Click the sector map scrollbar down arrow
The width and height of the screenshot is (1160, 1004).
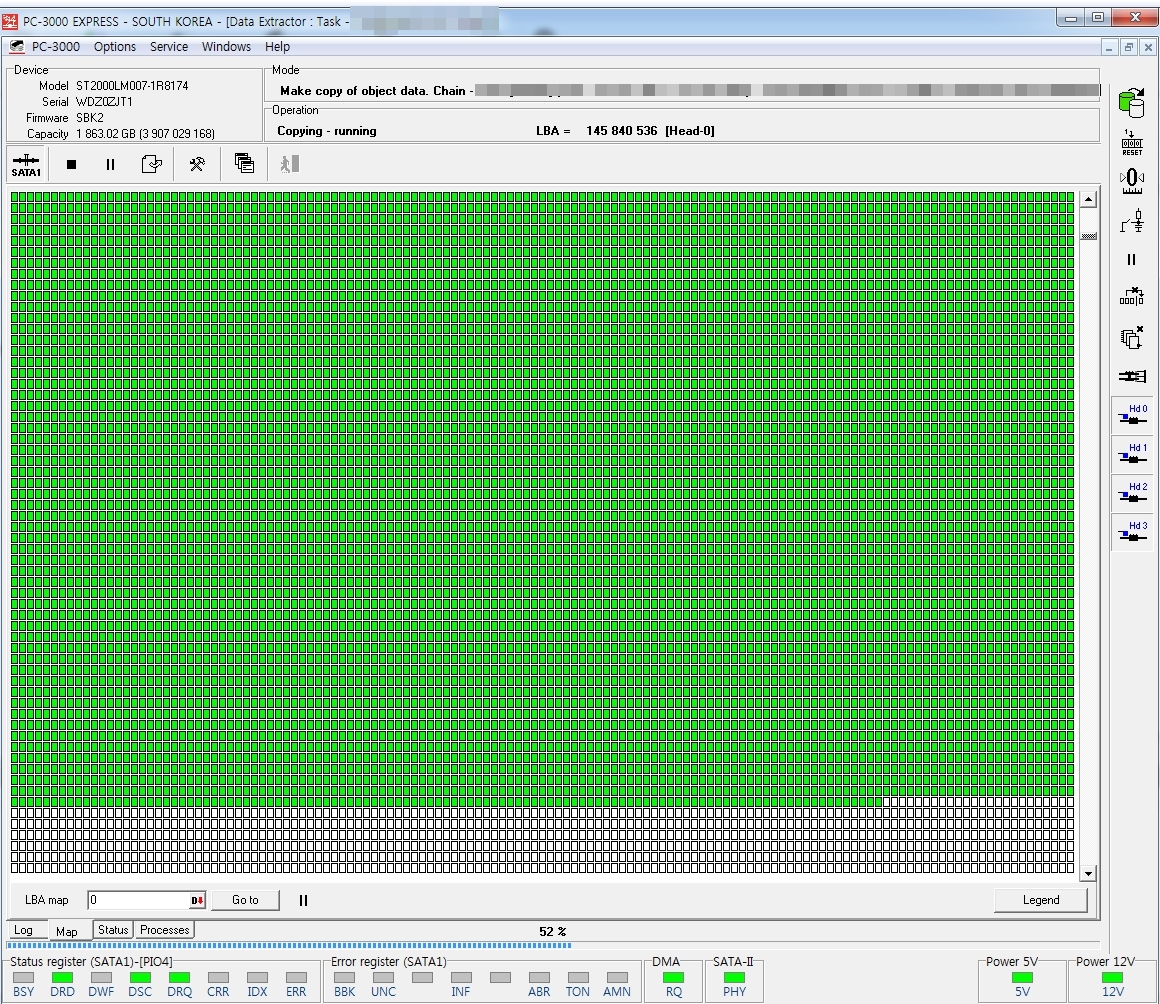coord(1089,873)
